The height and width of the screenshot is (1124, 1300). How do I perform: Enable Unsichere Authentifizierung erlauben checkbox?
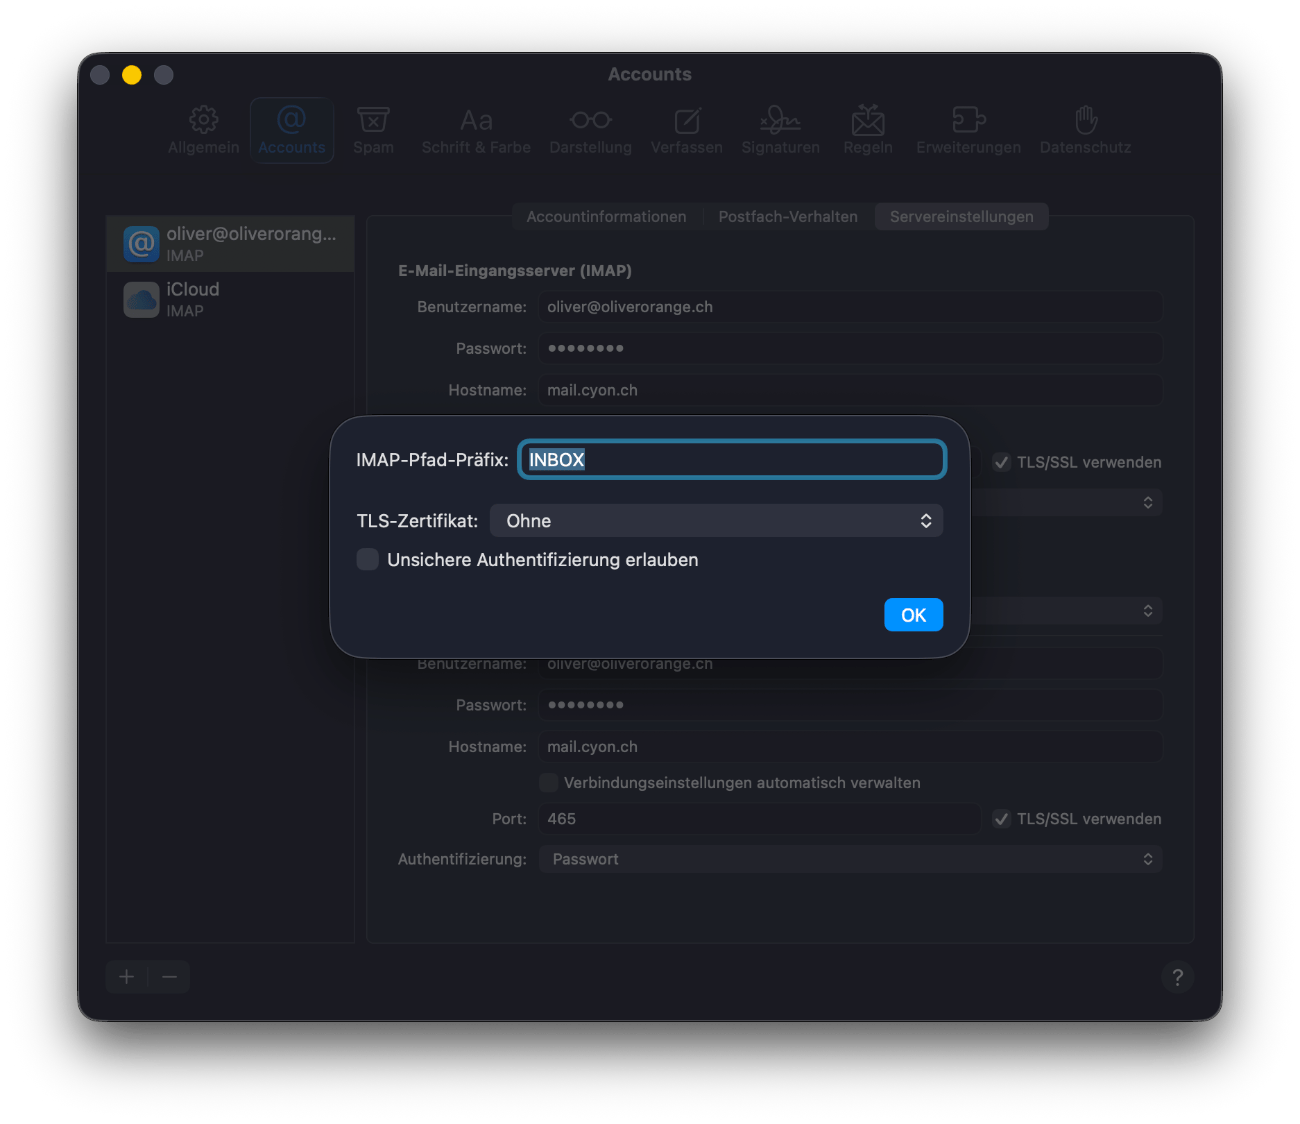[x=368, y=560]
